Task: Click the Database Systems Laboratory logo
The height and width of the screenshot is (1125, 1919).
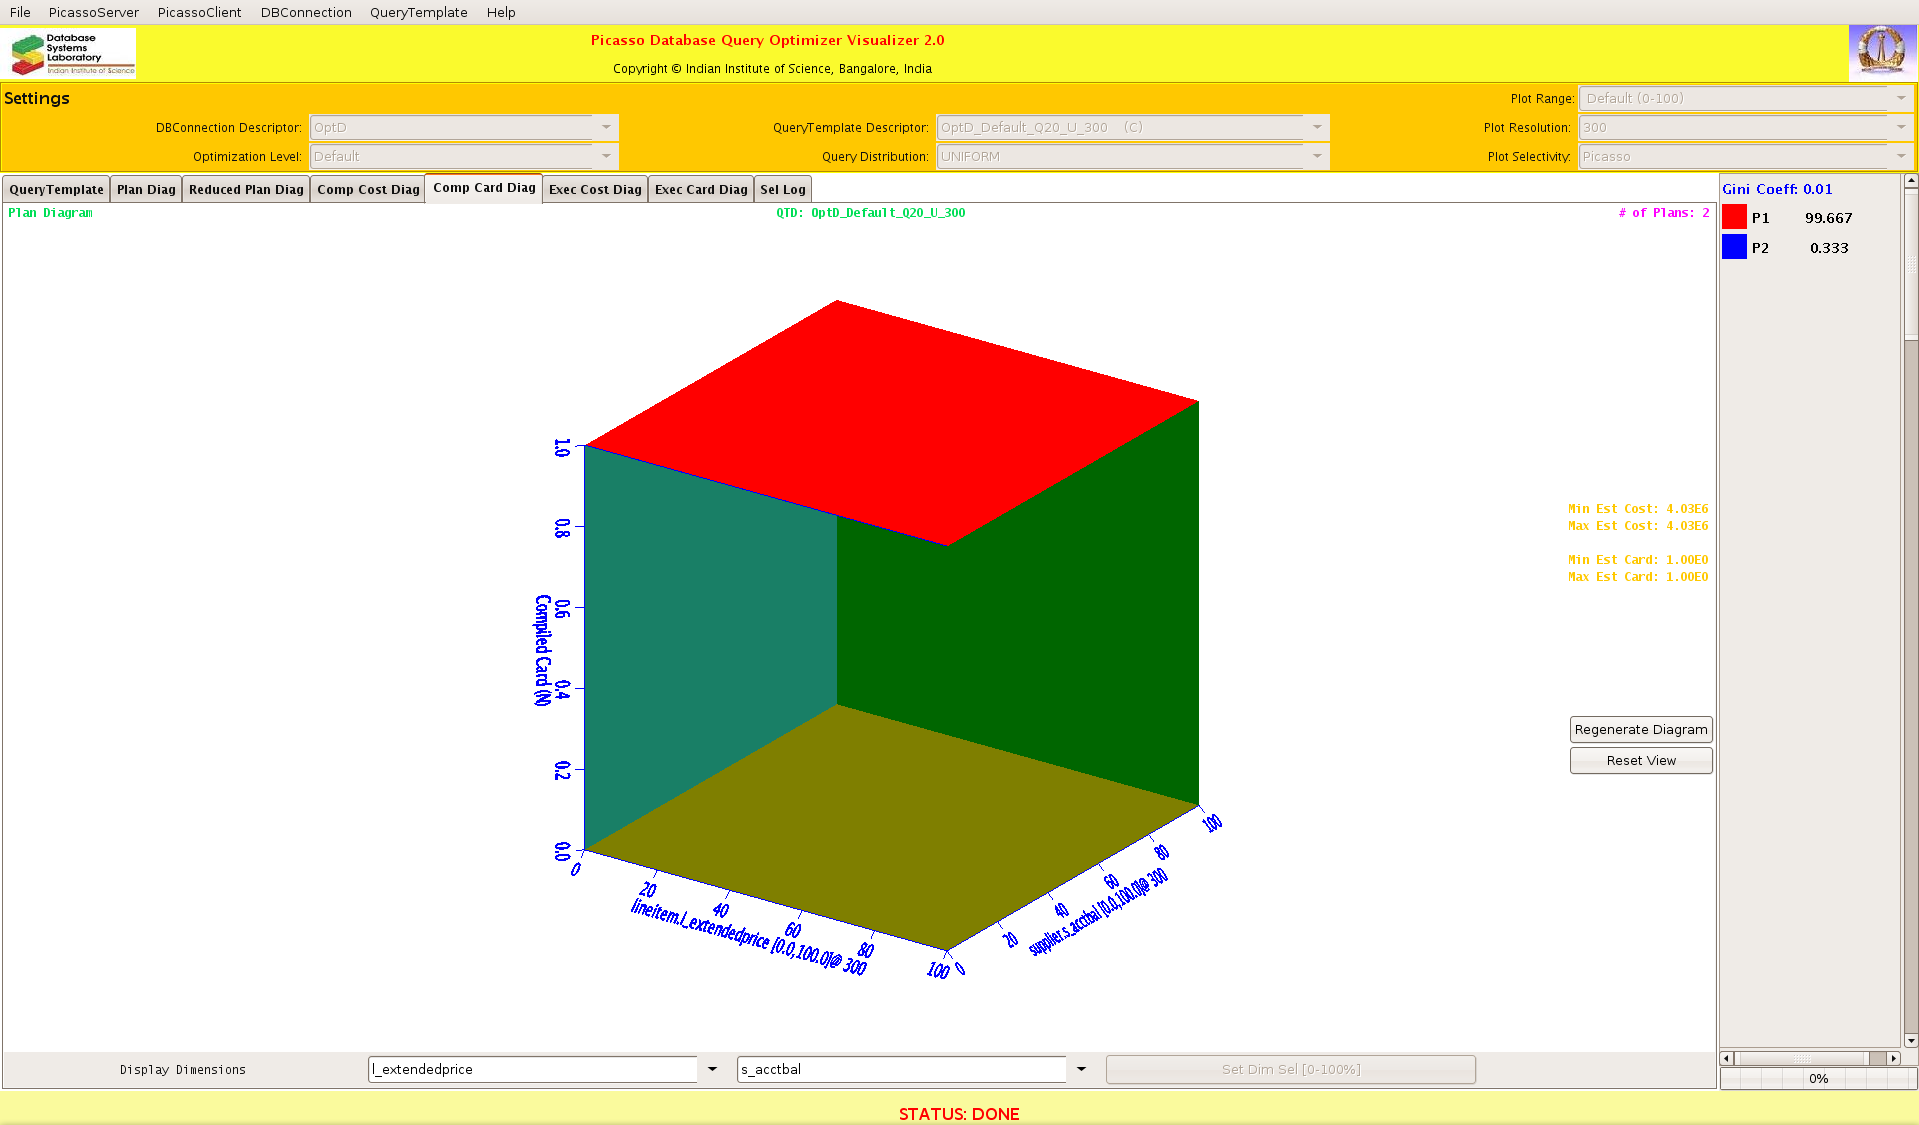Action: tap(71, 54)
